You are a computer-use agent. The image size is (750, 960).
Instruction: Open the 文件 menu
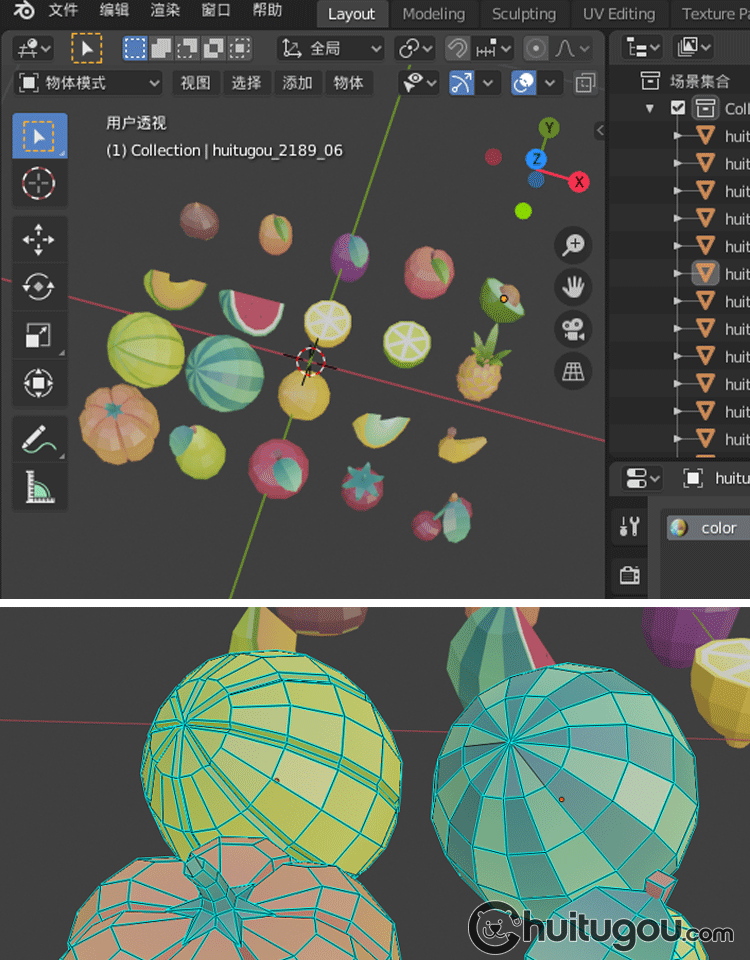63,11
